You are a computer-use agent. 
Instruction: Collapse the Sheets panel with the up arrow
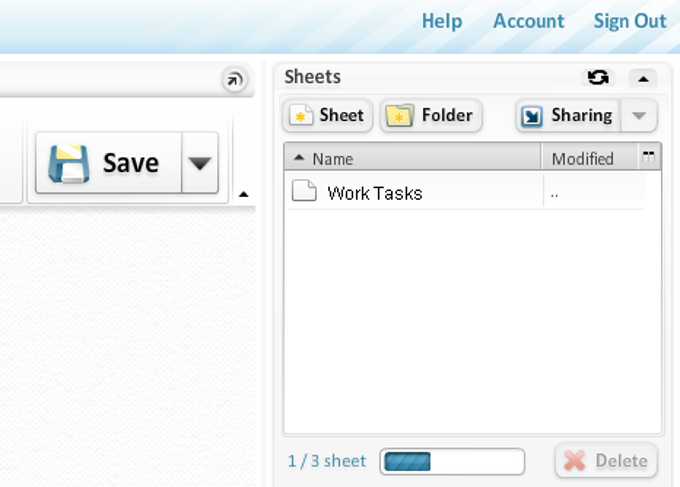(x=643, y=78)
